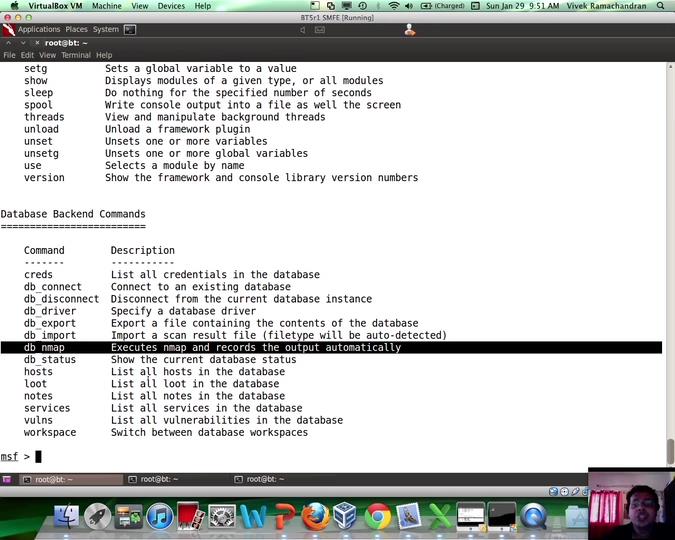Open the menu labeled Terminal
This screenshot has height=540, width=675.
tap(76, 55)
